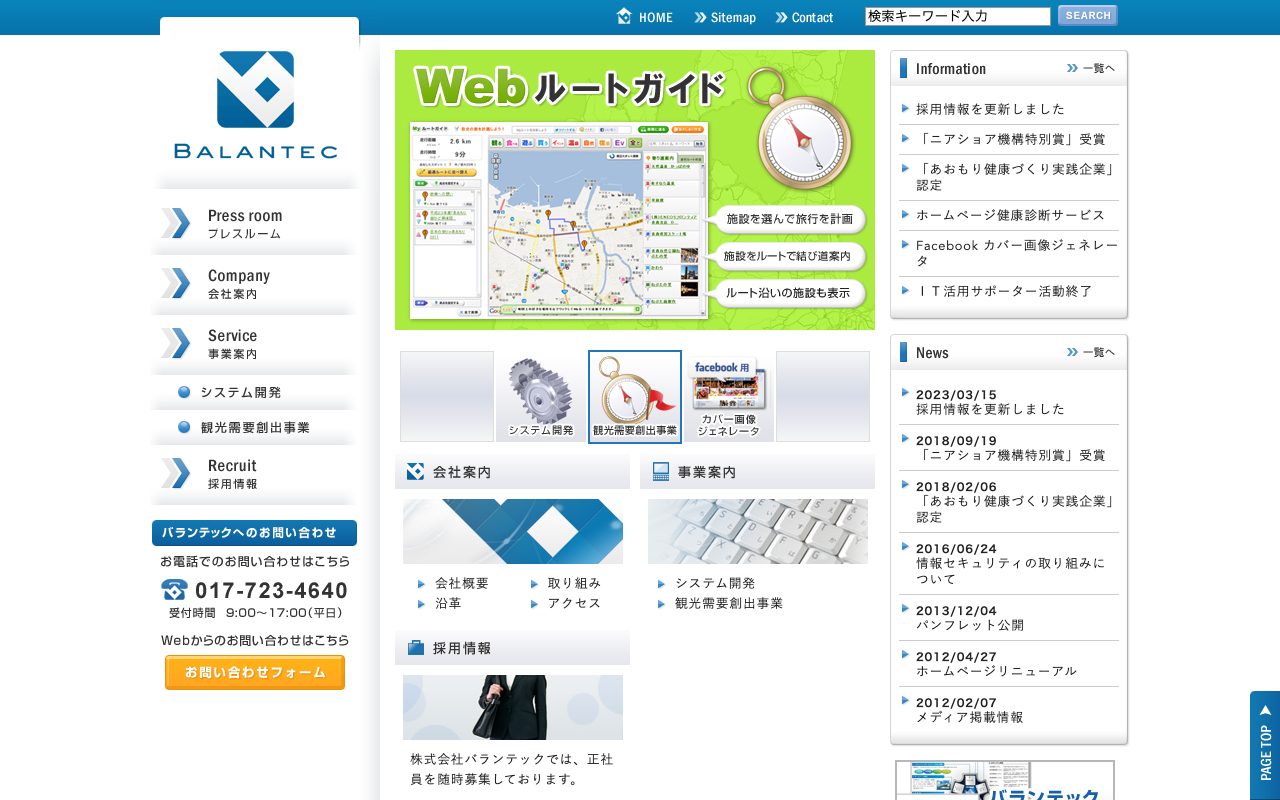Click the Service chevron arrow icon
Image resolution: width=1280 pixels, height=800 pixels.
coord(176,343)
